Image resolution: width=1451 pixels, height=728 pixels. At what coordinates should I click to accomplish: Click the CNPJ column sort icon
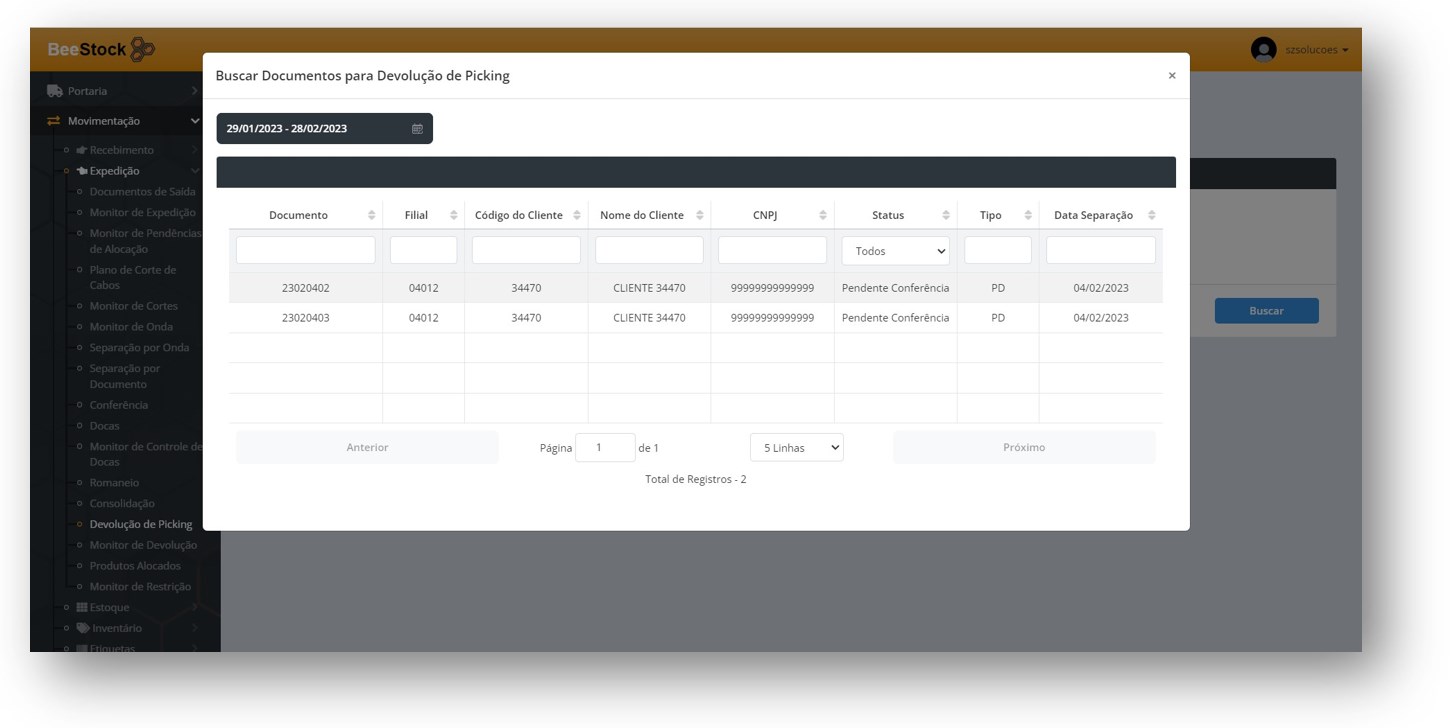[823, 216]
